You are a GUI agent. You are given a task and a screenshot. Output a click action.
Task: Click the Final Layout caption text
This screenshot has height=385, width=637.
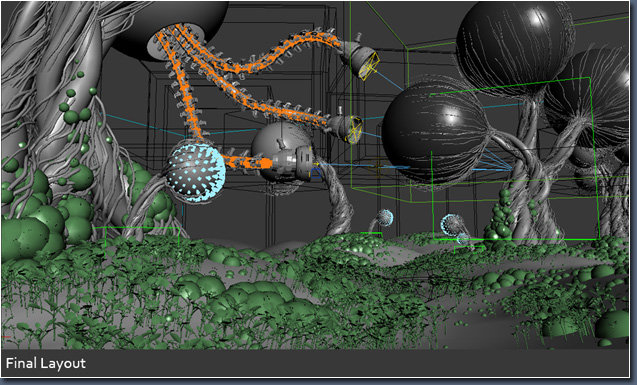(46, 363)
